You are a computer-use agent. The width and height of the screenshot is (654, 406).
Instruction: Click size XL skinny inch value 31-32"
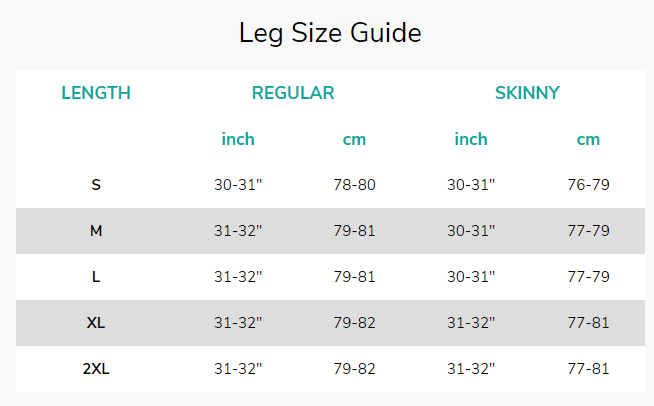(x=471, y=323)
